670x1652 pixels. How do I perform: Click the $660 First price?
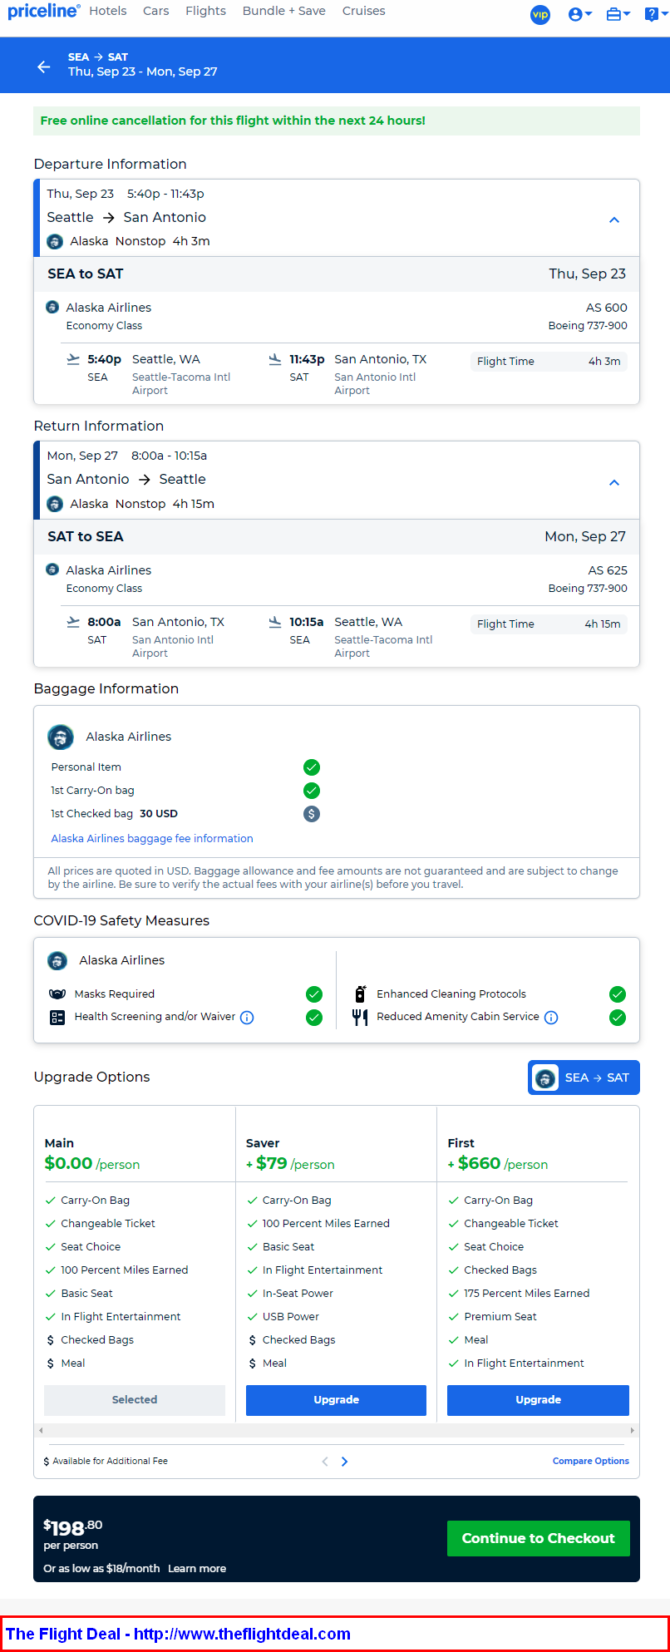point(479,1163)
